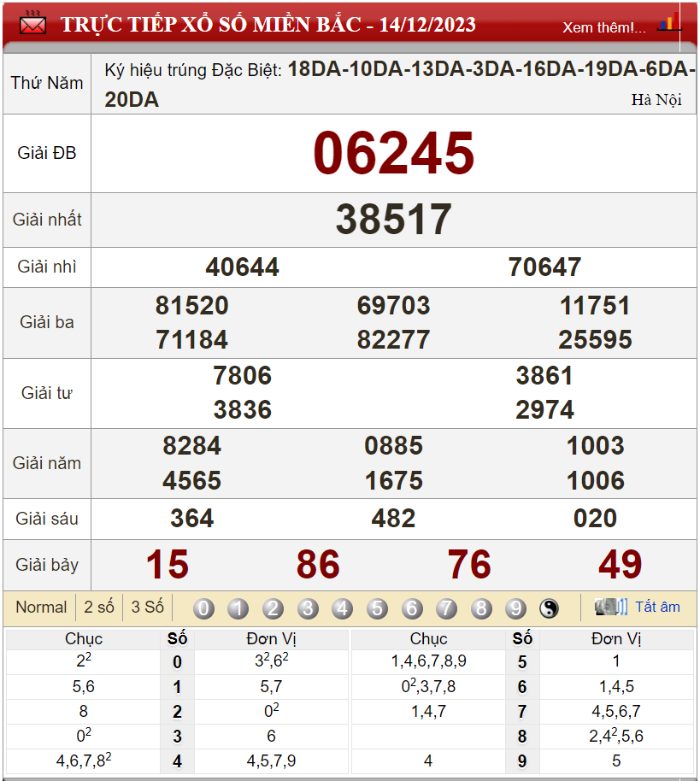Click third prize number 25595
Screen dimensions: 700x781
point(595,340)
